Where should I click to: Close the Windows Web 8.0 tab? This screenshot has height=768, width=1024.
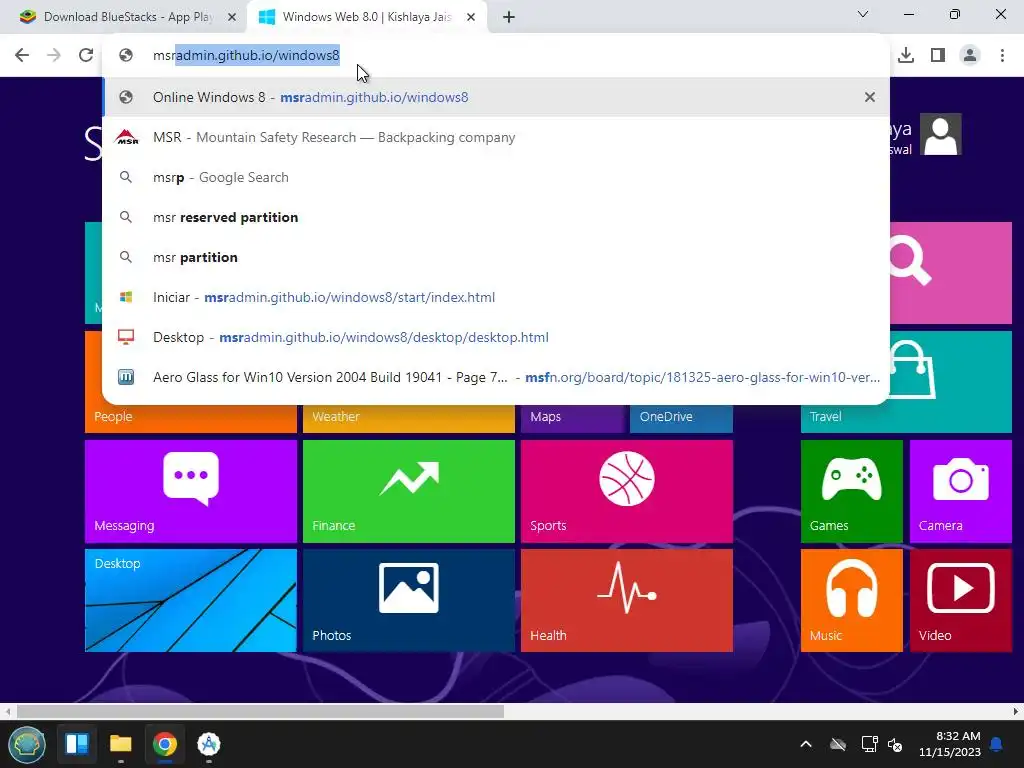[x=471, y=17]
